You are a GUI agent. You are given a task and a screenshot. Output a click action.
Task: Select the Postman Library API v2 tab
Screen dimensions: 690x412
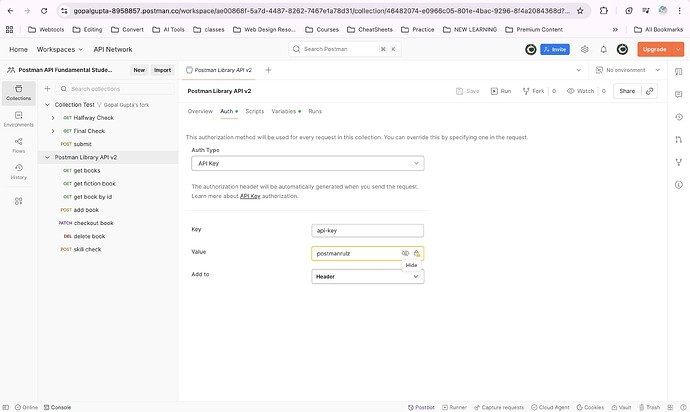(x=219, y=70)
